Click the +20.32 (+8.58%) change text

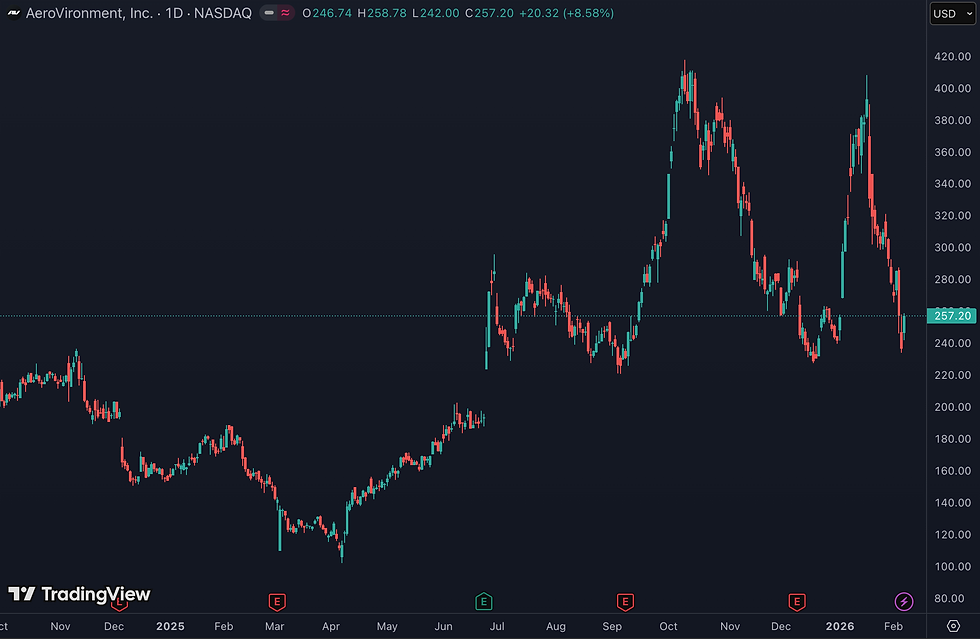point(566,13)
